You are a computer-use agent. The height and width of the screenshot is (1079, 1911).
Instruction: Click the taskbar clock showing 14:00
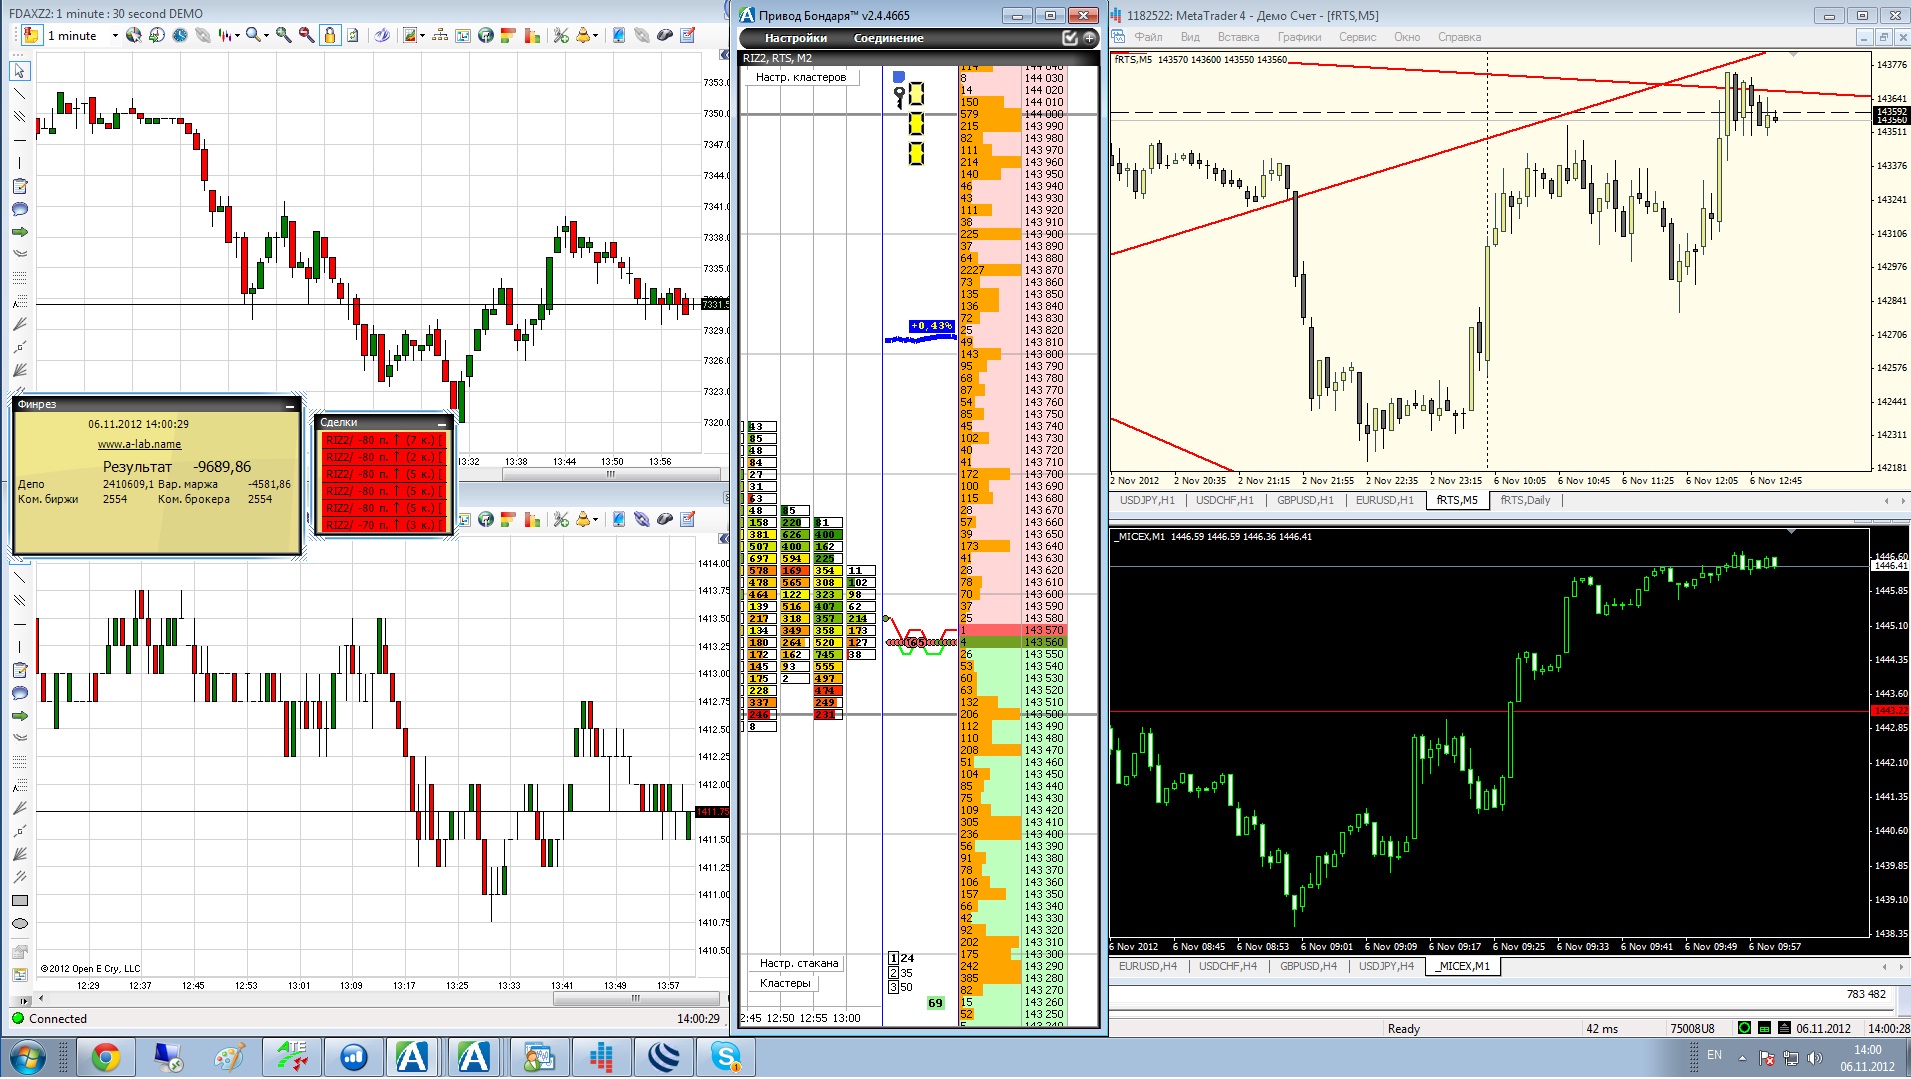pyautogui.click(x=1867, y=1058)
